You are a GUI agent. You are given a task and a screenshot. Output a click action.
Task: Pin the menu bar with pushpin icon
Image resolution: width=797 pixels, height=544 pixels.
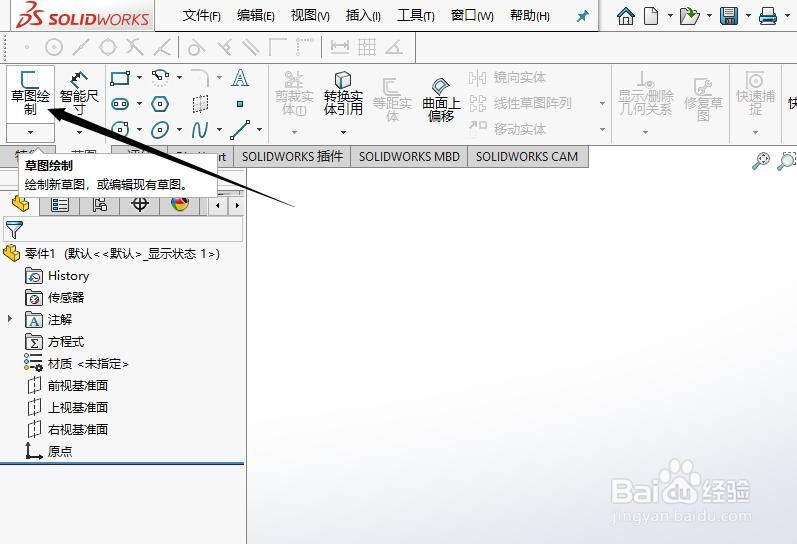(582, 16)
